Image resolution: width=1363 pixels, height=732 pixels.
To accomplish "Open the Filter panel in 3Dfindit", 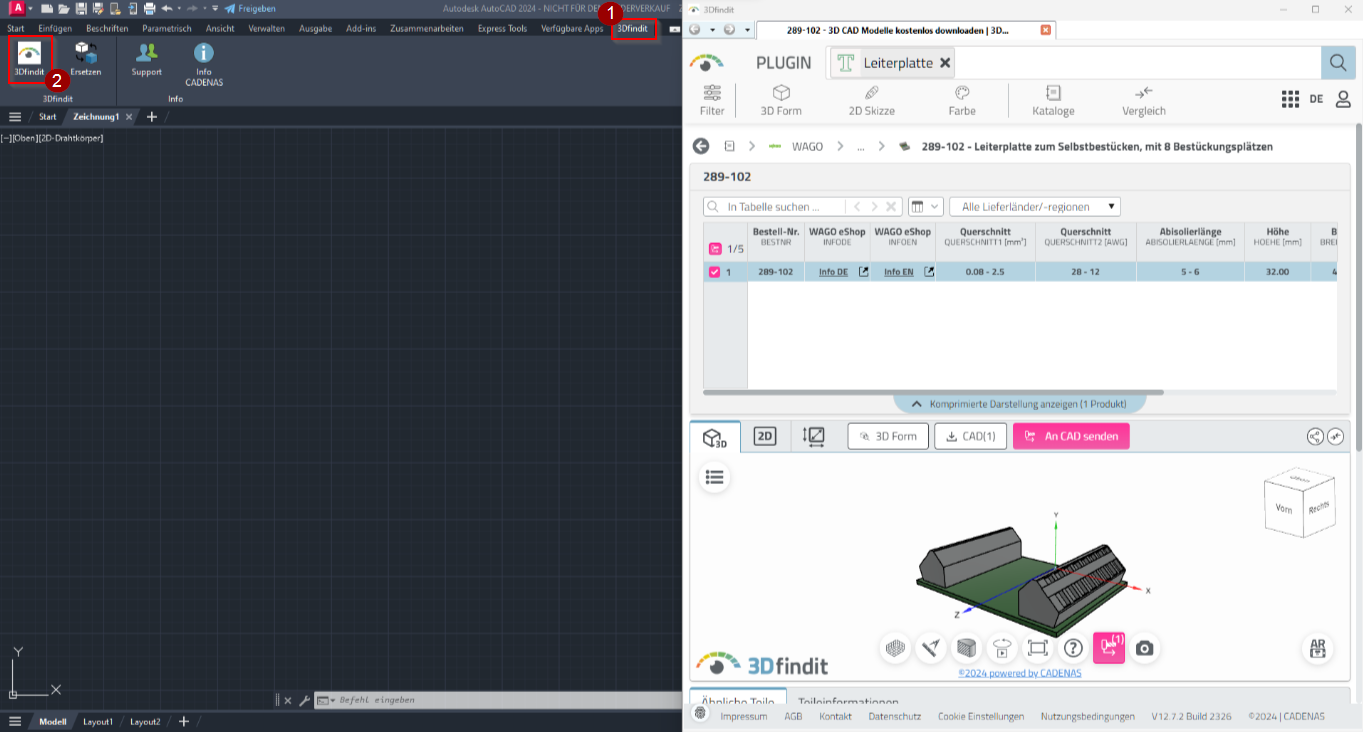I will pyautogui.click(x=712, y=100).
